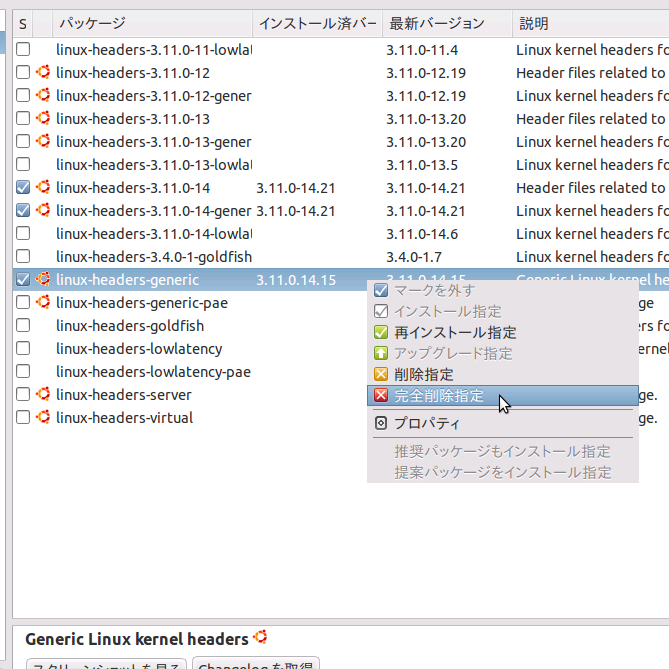The image size is (669, 669).
Task: Toggle checkbox for linux-headers-3.11.0-12-generic
Action: coord(23,96)
